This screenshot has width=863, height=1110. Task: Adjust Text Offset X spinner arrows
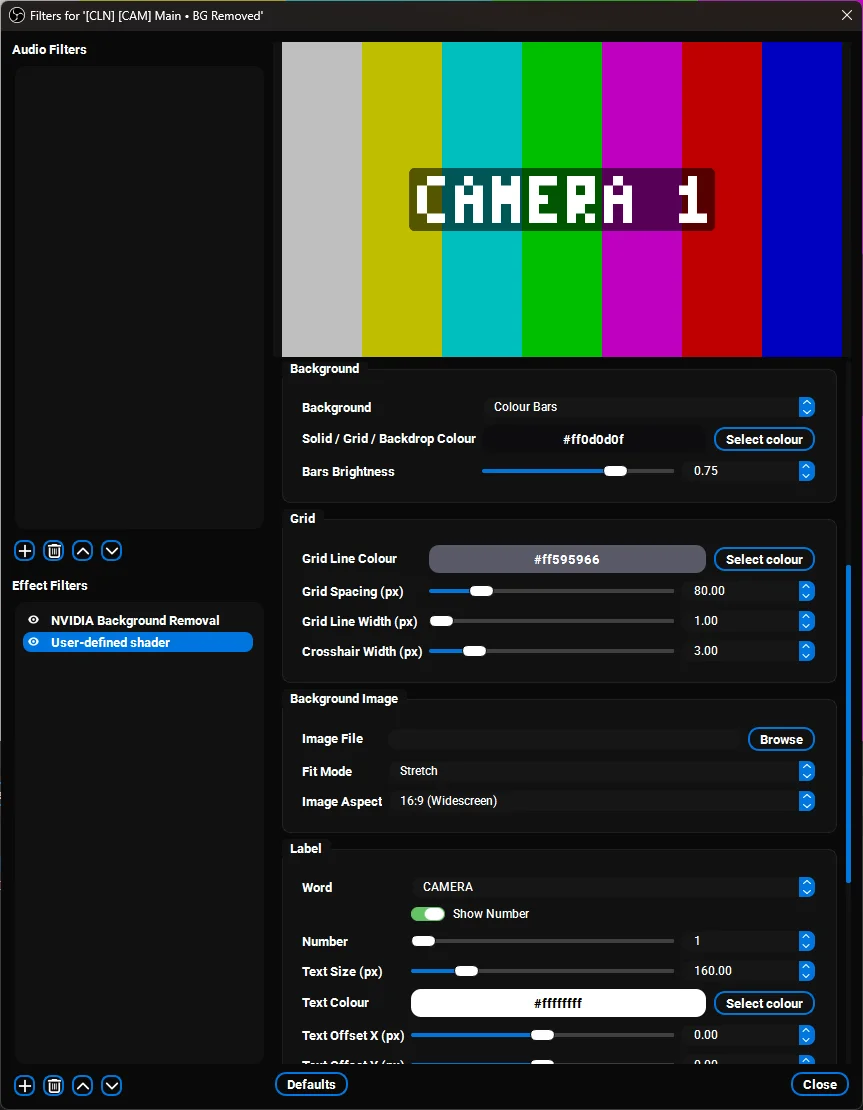pos(806,1035)
